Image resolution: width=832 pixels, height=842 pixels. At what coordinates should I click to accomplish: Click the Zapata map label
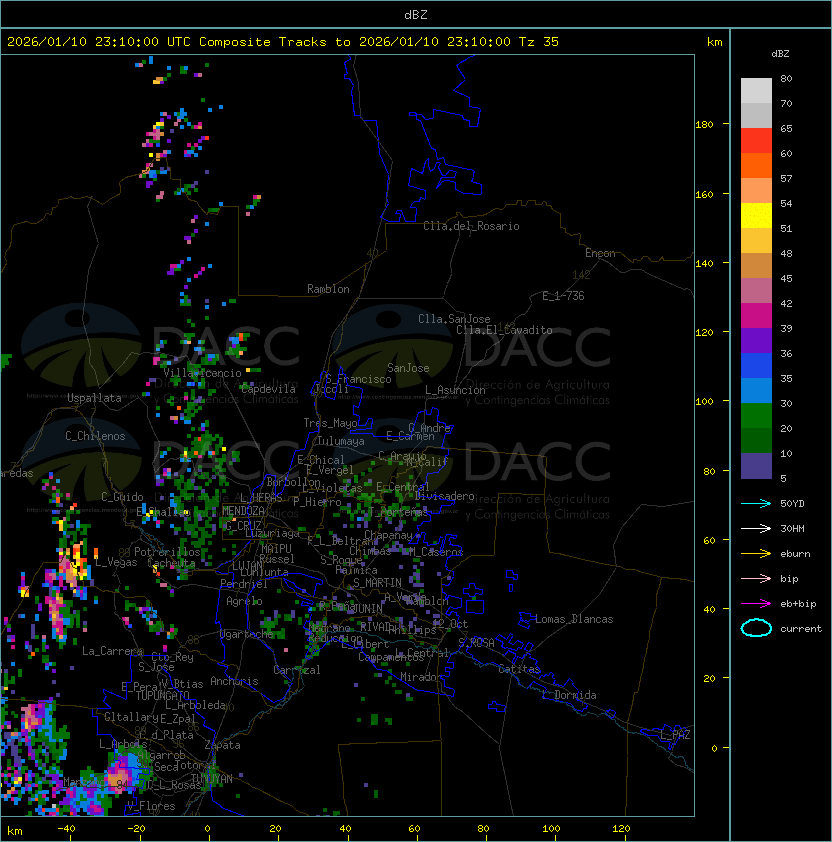point(222,745)
